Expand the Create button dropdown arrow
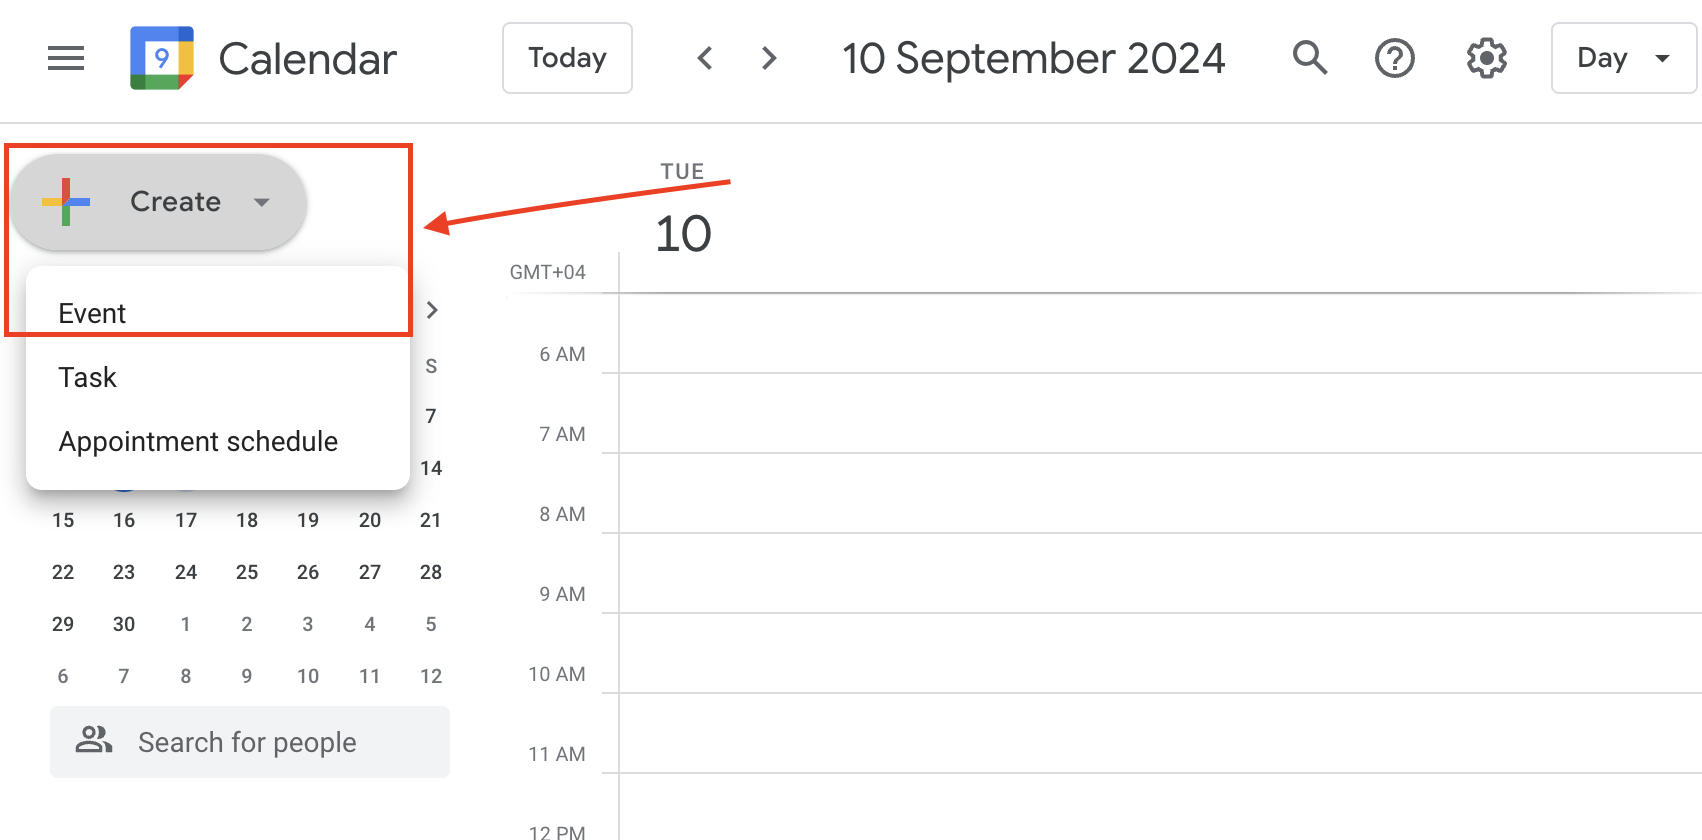This screenshot has height=840, width=1702. (262, 203)
